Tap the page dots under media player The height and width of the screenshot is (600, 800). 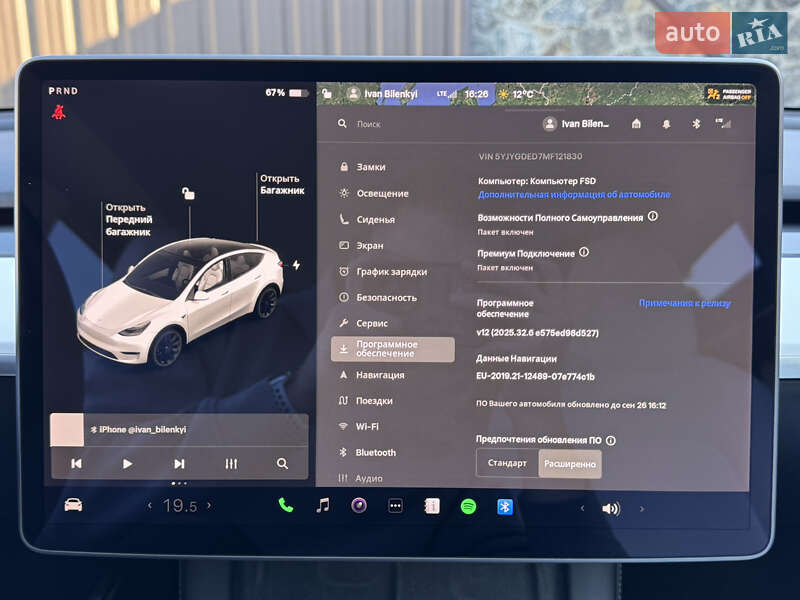[179, 483]
